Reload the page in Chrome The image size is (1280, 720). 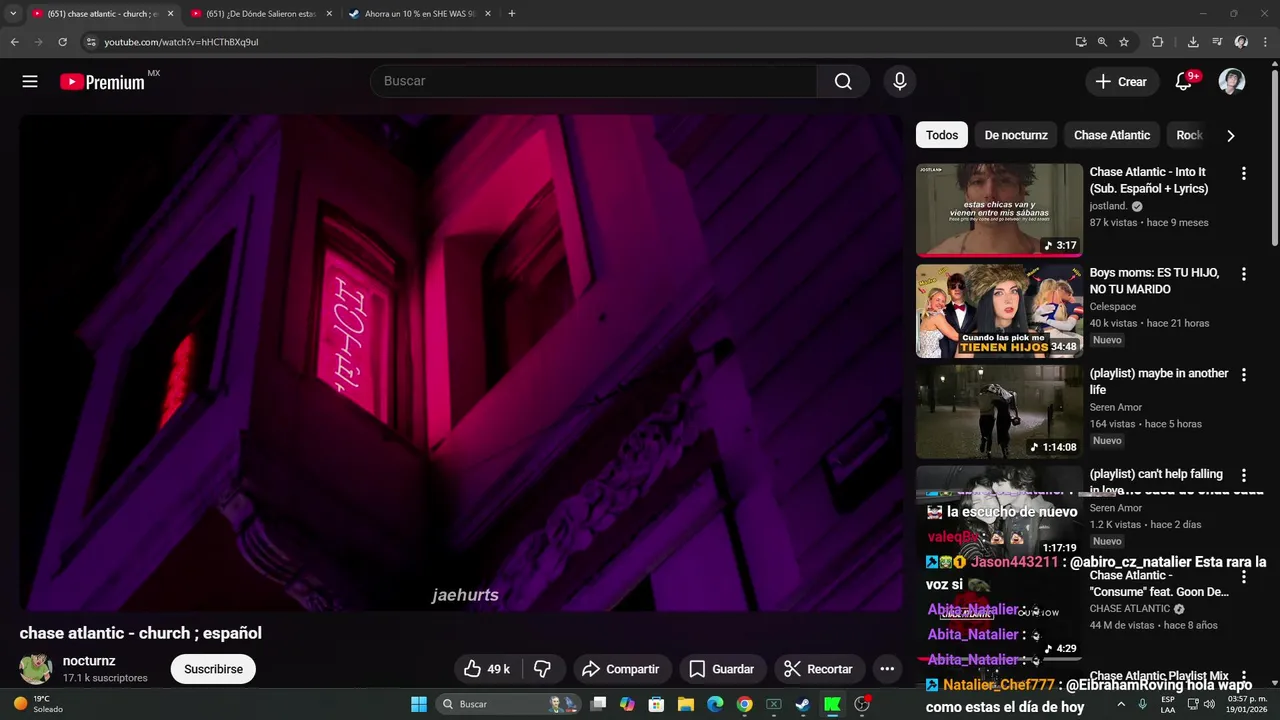pos(62,42)
